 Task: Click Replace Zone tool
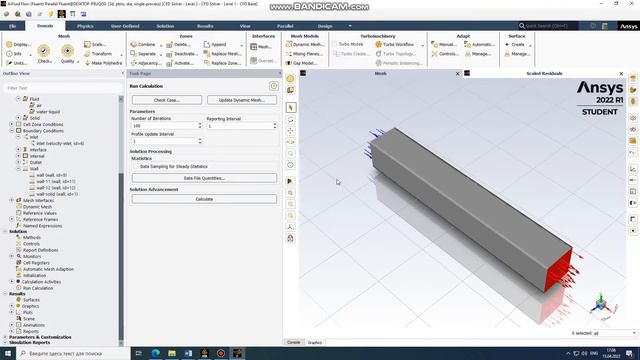[222, 63]
